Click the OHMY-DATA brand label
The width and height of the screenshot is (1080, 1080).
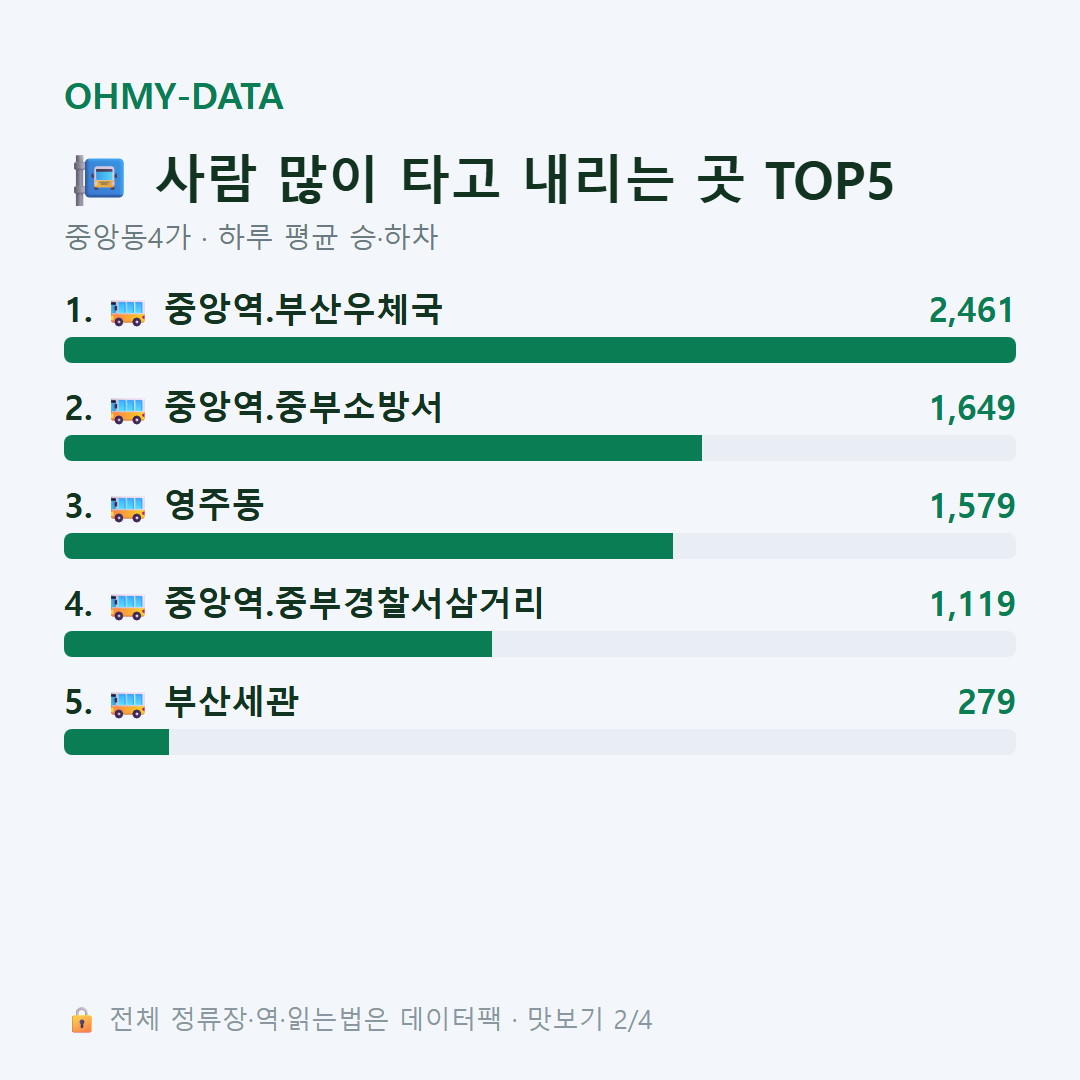coord(174,96)
